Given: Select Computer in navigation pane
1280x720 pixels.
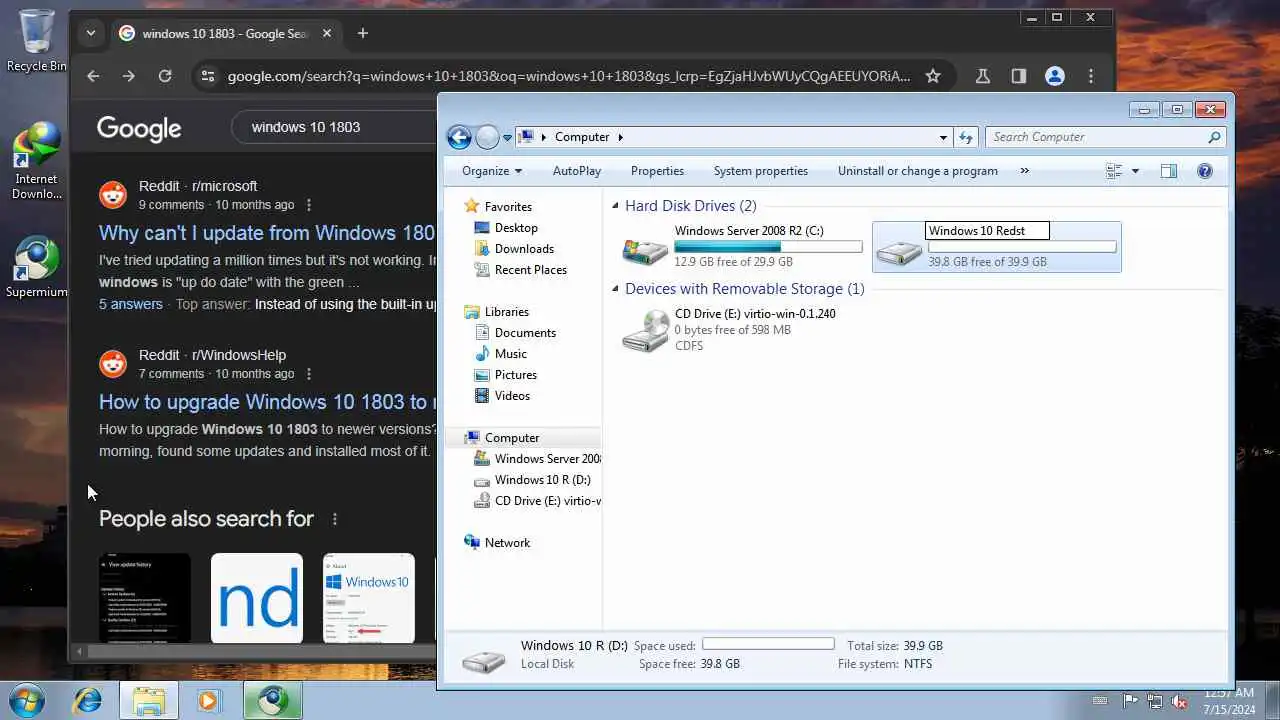Looking at the screenshot, I should click(511, 438).
